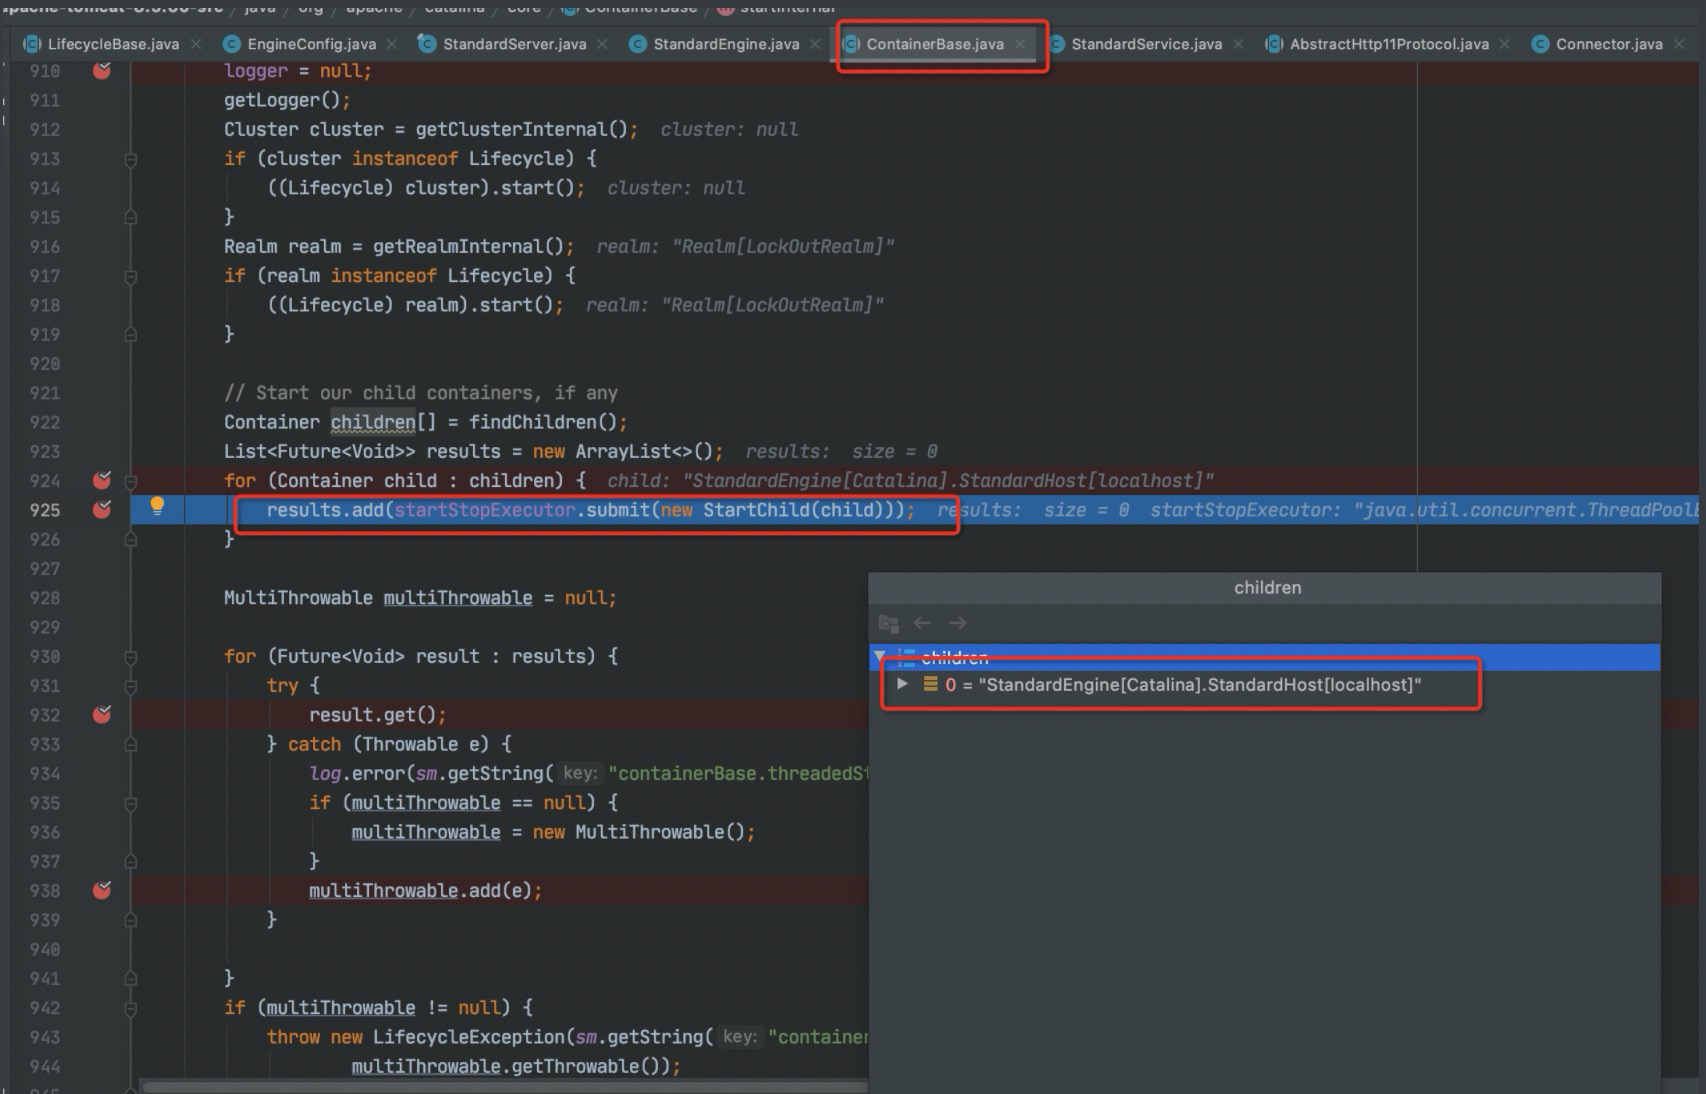Click the leftmost toolbar icon in children popup
The image size is (1706, 1094).
pos(888,623)
